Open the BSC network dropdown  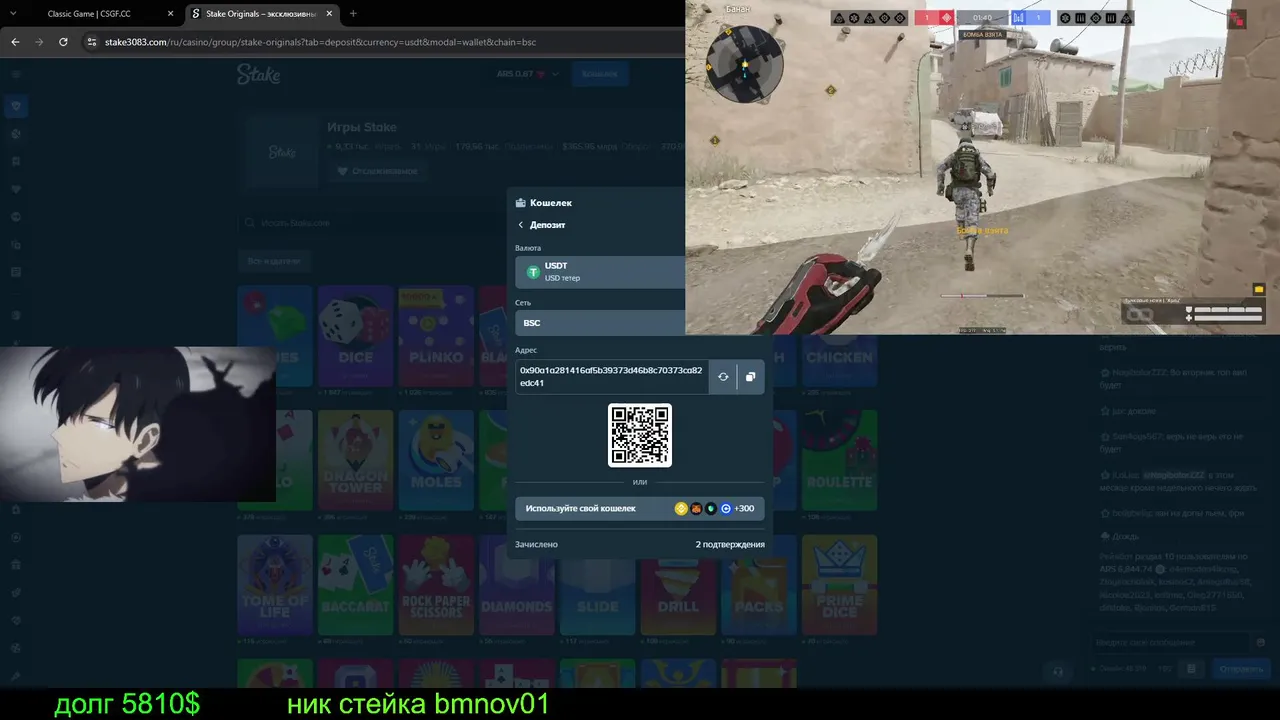[600, 323]
